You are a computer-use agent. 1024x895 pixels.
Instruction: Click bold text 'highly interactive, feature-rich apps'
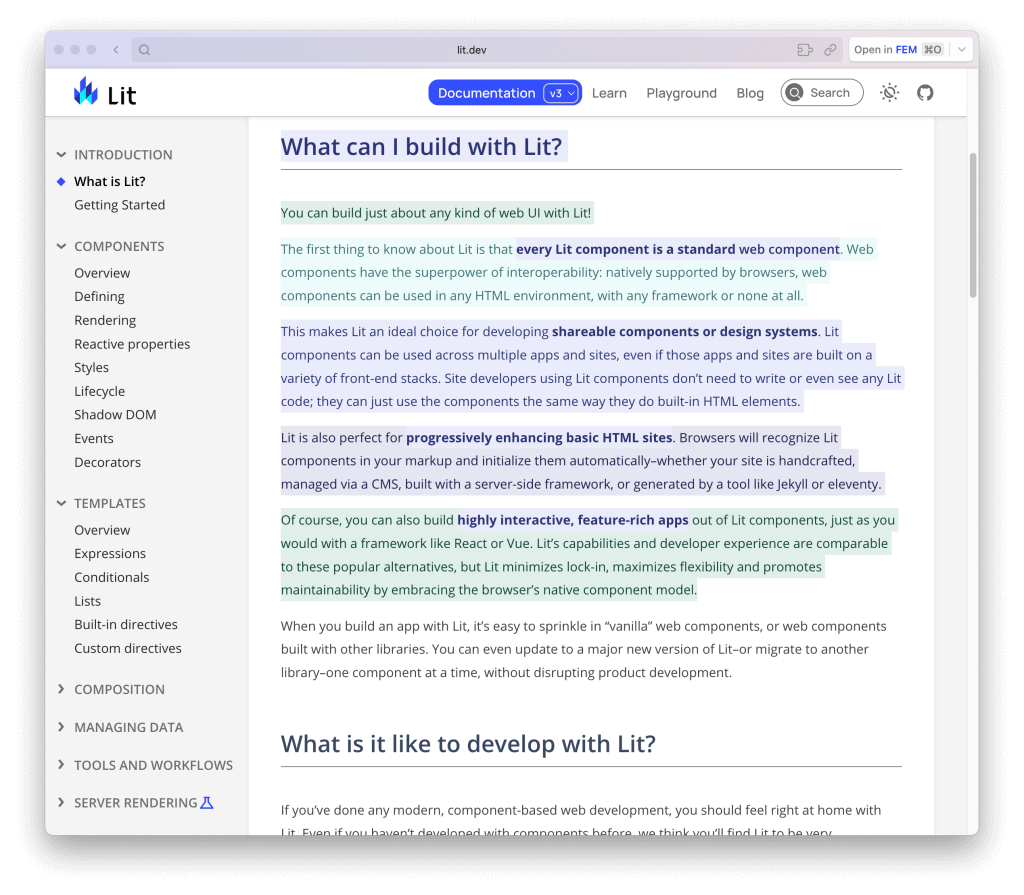[x=573, y=520]
